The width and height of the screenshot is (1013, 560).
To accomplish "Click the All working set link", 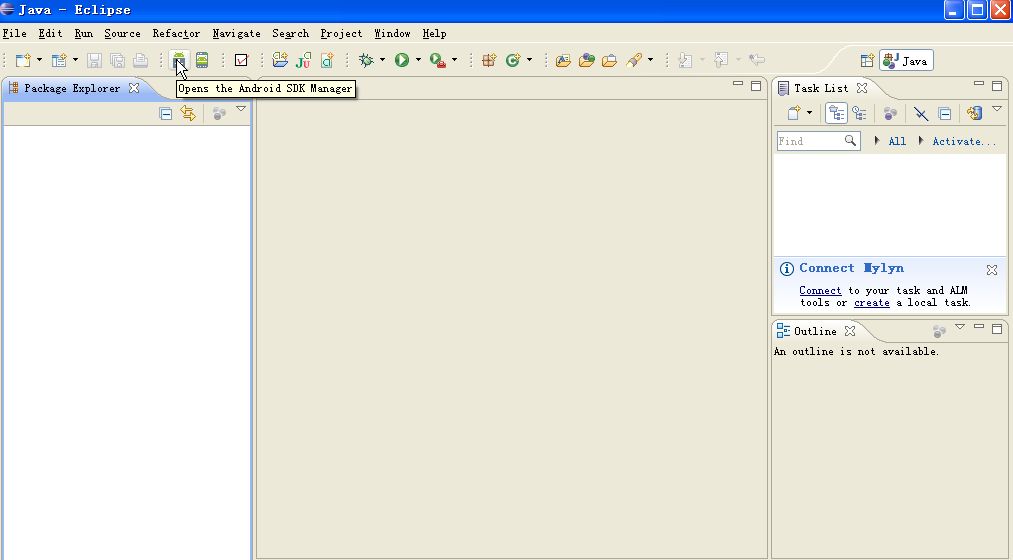I will 897,141.
